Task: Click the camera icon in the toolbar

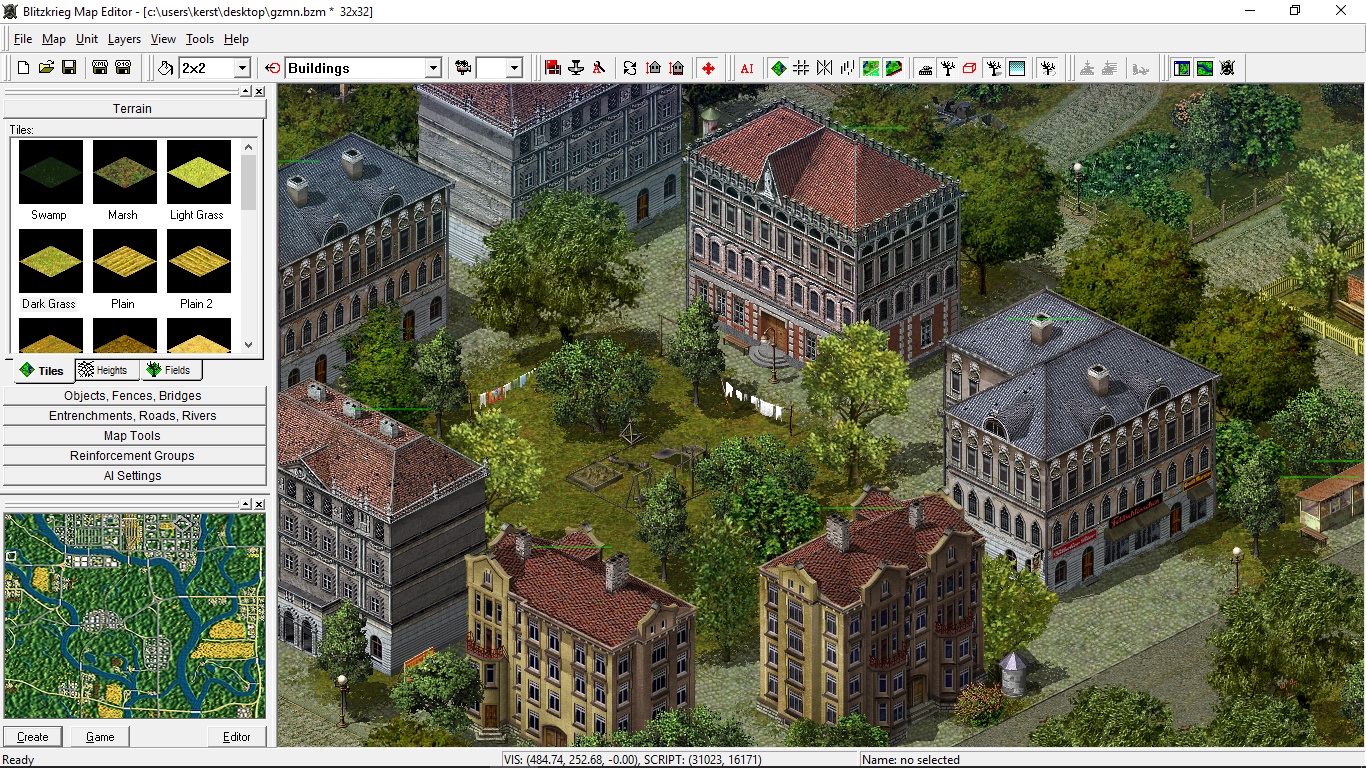Action: [463, 68]
